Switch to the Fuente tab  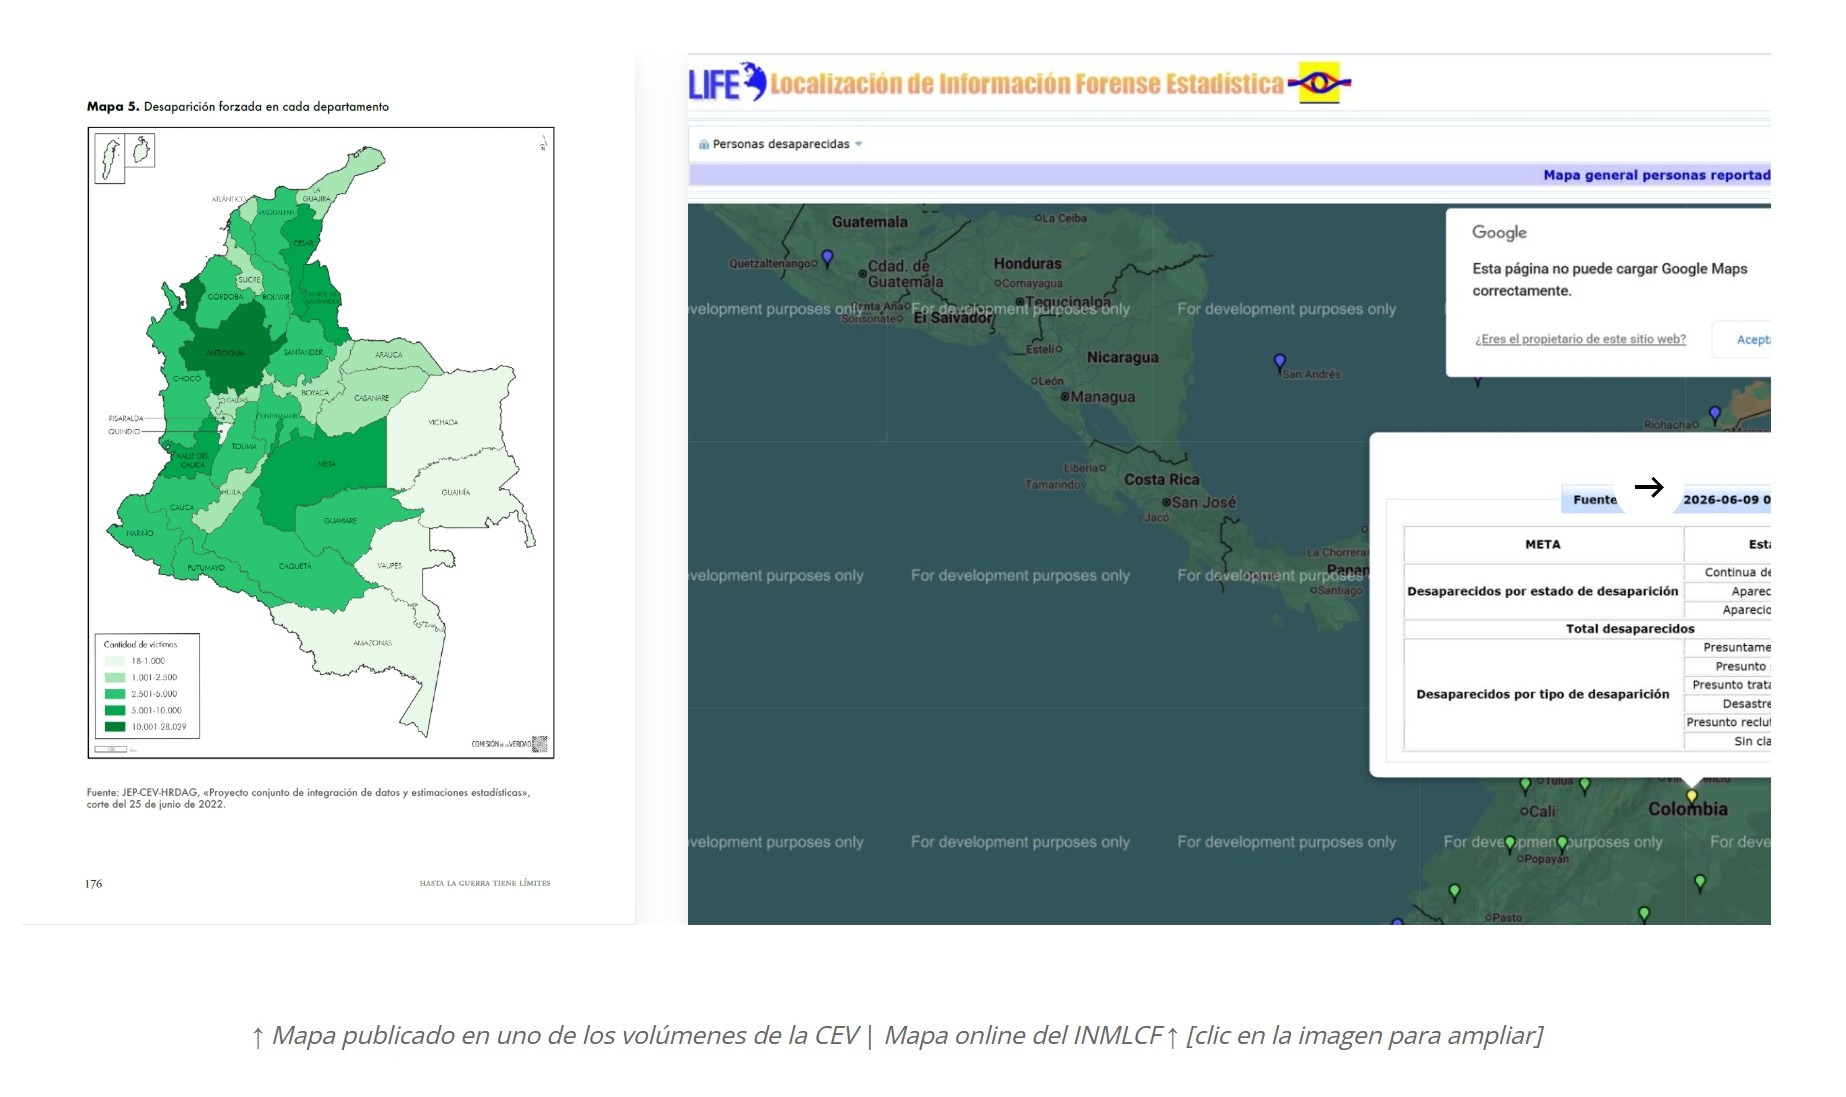point(1594,499)
